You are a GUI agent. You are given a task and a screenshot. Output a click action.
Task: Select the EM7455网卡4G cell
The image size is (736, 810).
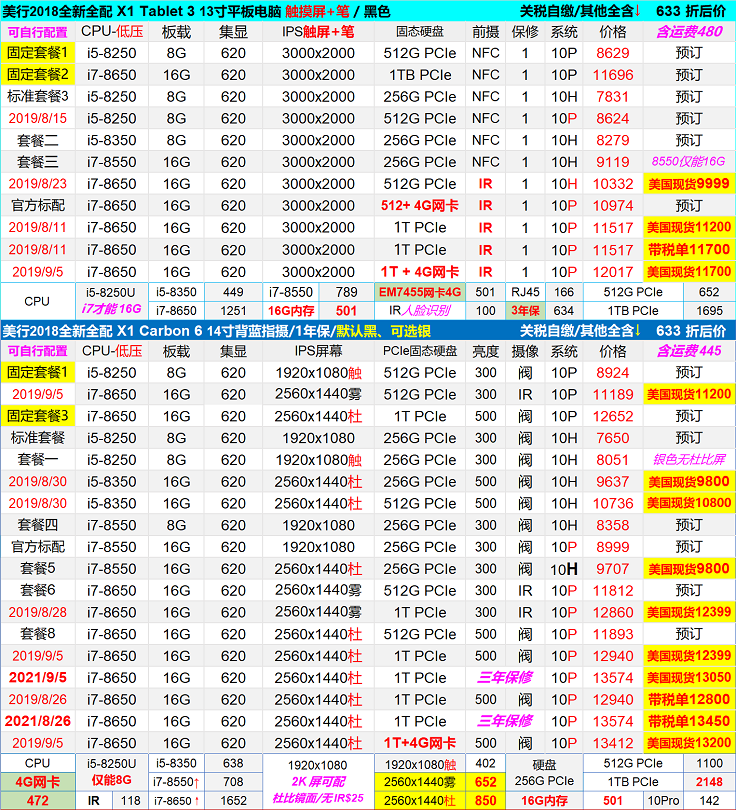click(420, 292)
